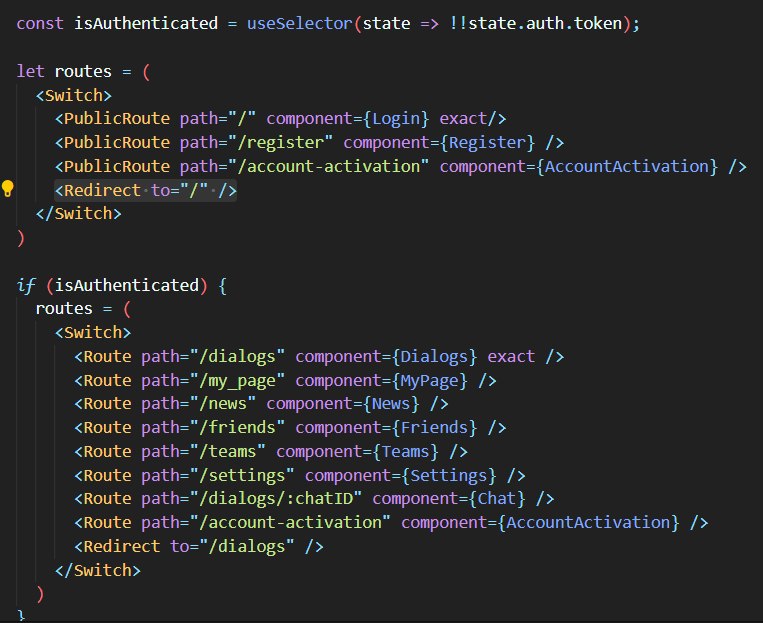763x623 pixels.
Task: Click the 'exact' prop on Dialogs route
Action: 511,356
